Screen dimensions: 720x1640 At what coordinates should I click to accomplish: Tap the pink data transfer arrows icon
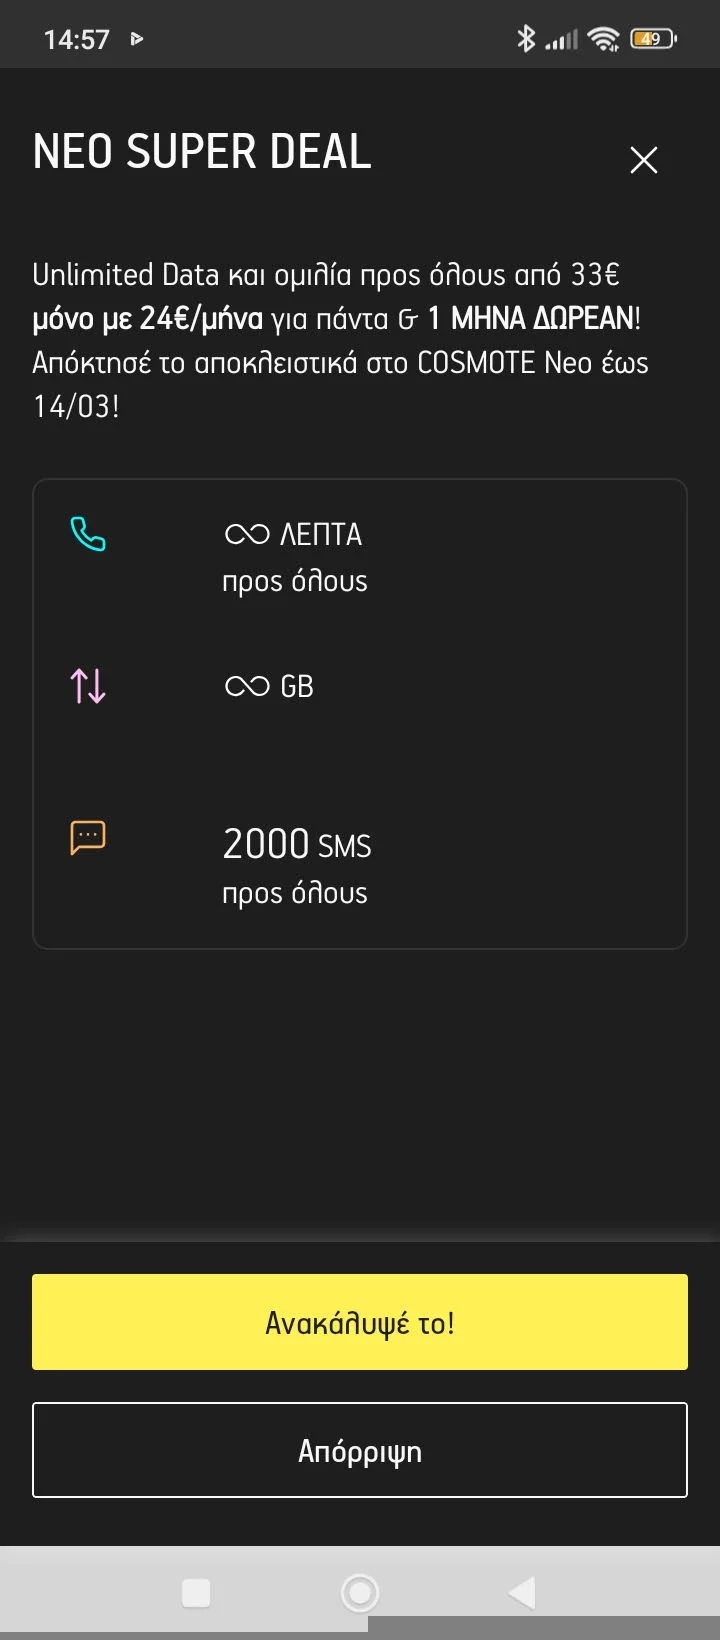pyautogui.click(x=88, y=686)
